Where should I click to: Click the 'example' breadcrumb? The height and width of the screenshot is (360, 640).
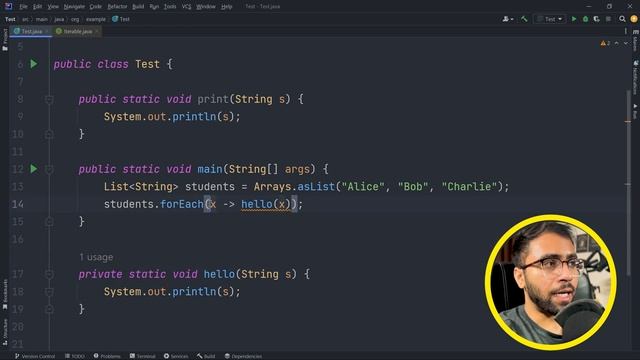point(96,19)
